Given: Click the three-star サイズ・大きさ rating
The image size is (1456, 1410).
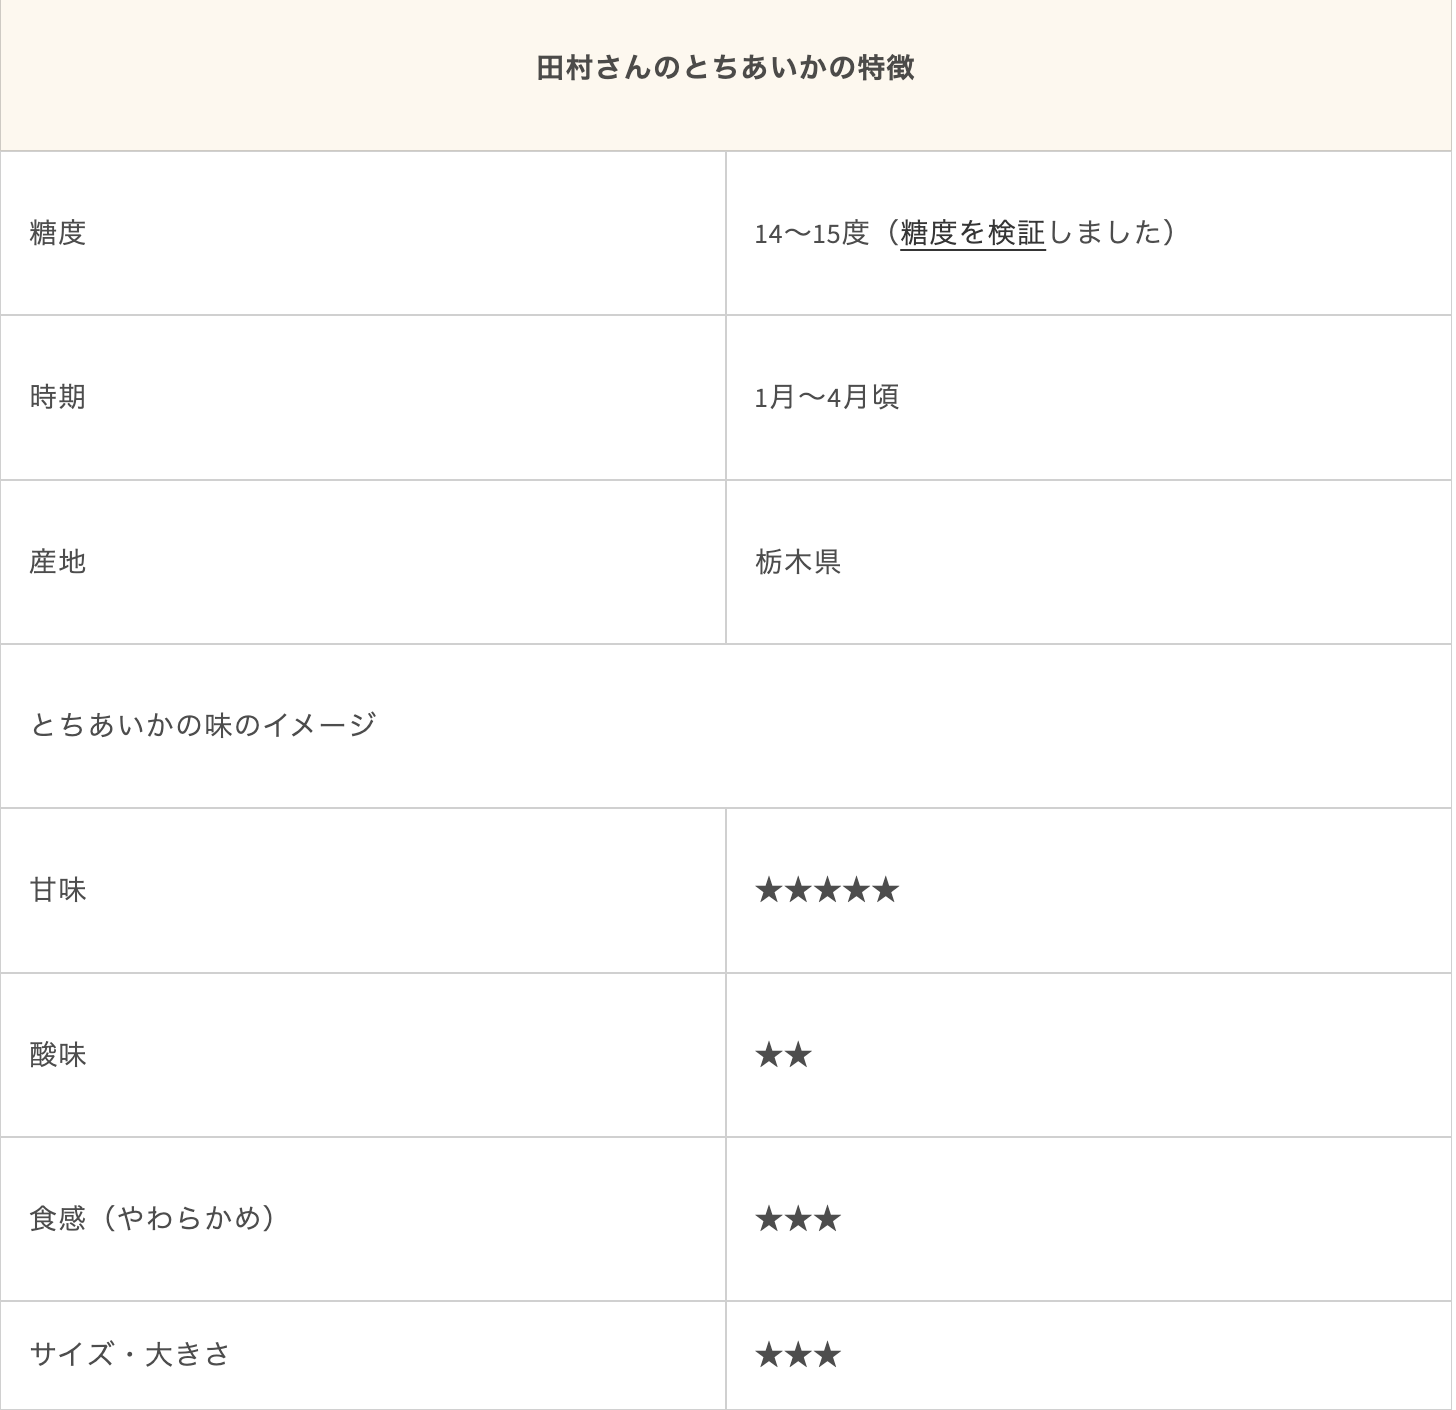Looking at the screenshot, I should point(798,1355).
